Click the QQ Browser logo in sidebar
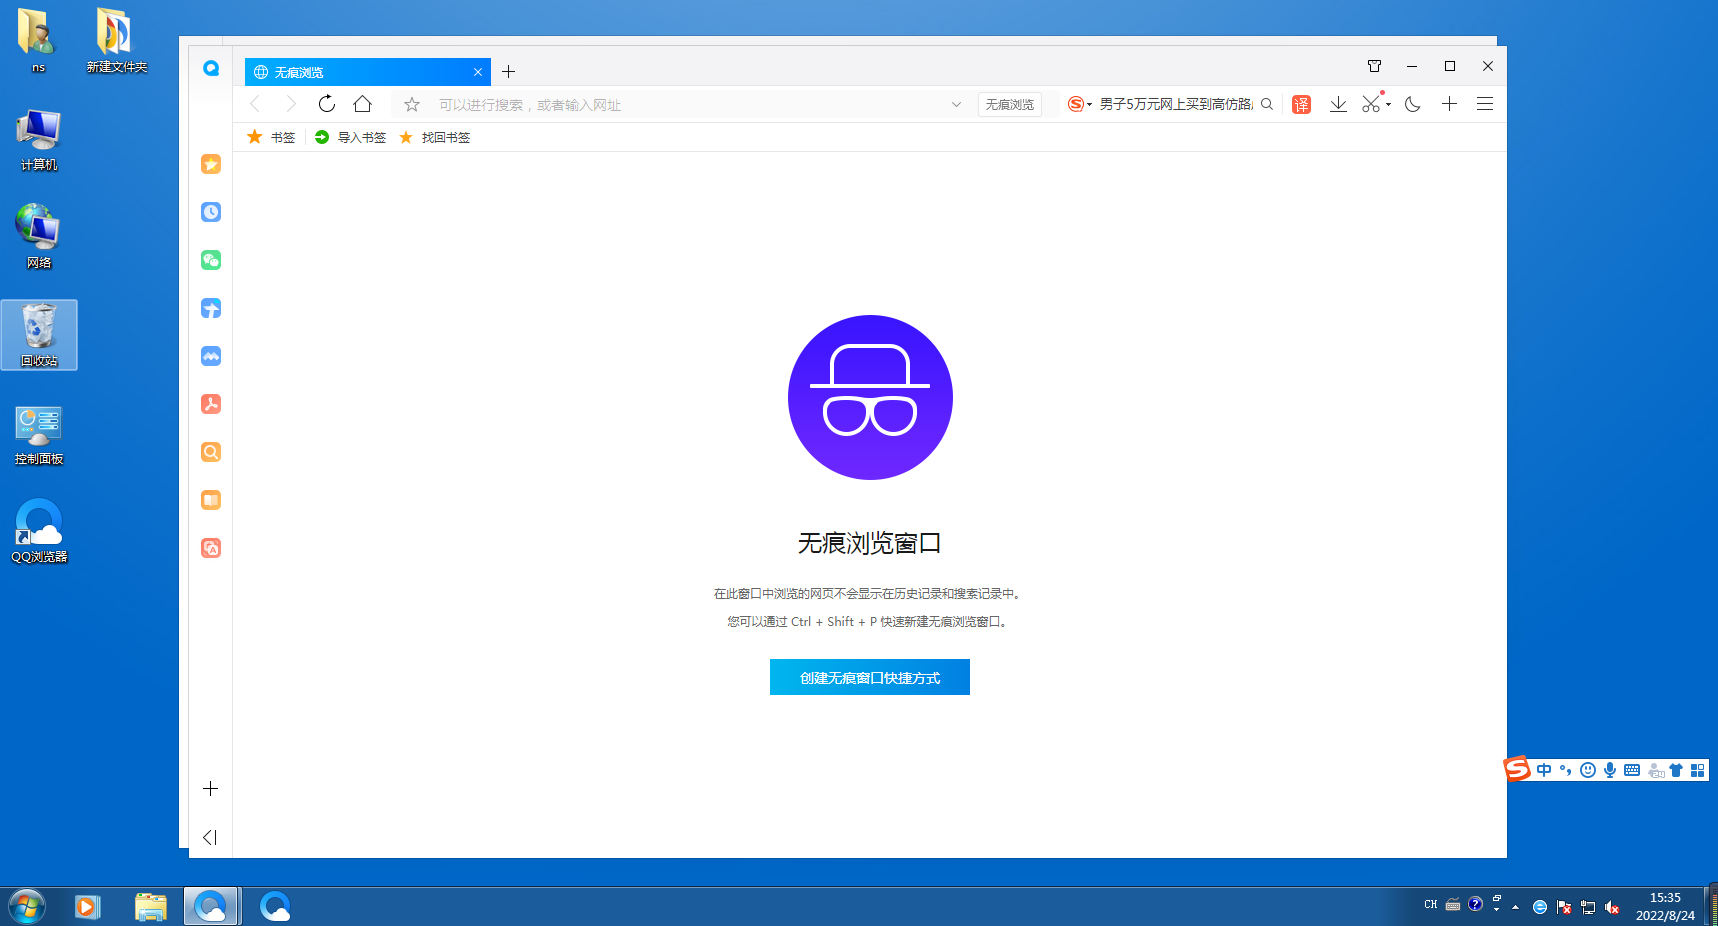This screenshot has width=1718, height=926. tap(211, 68)
